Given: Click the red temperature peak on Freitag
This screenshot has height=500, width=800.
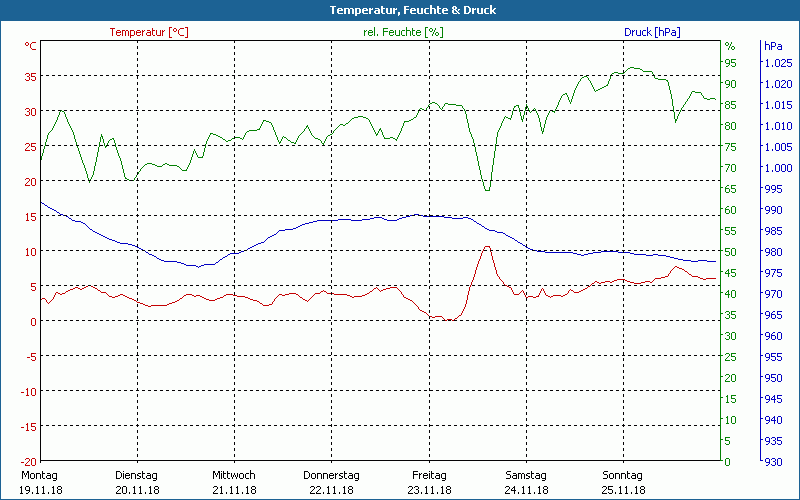Looking at the screenshot, I should (x=487, y=247).
